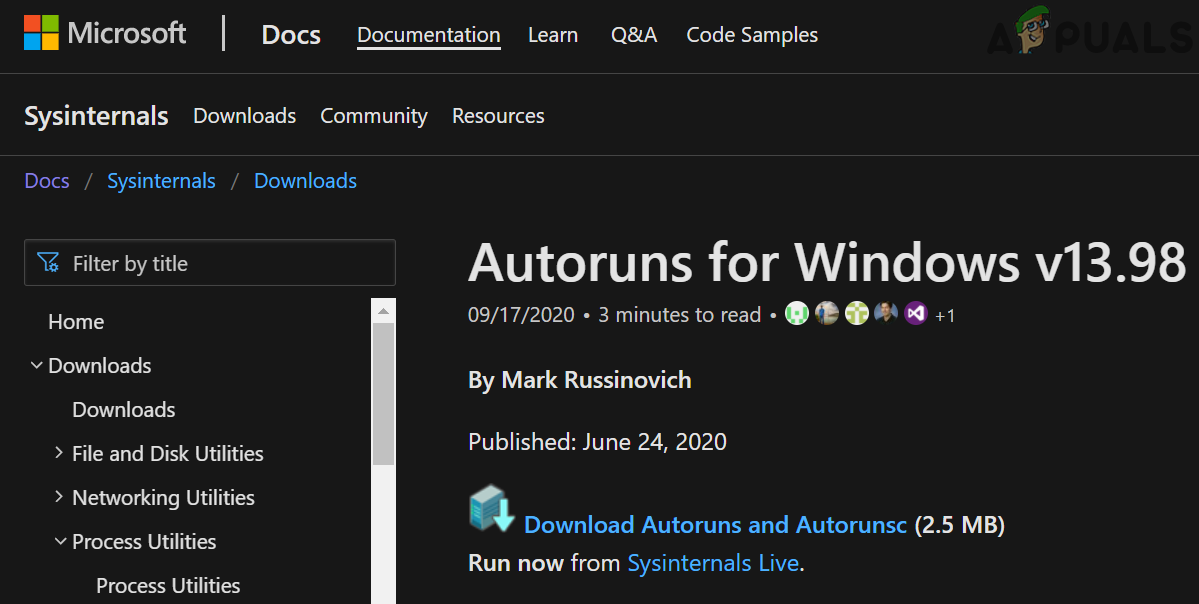Viewport: 1199px width, 604px height.
Task: Go to the Q&A menu item
Action: coord(634,35)
